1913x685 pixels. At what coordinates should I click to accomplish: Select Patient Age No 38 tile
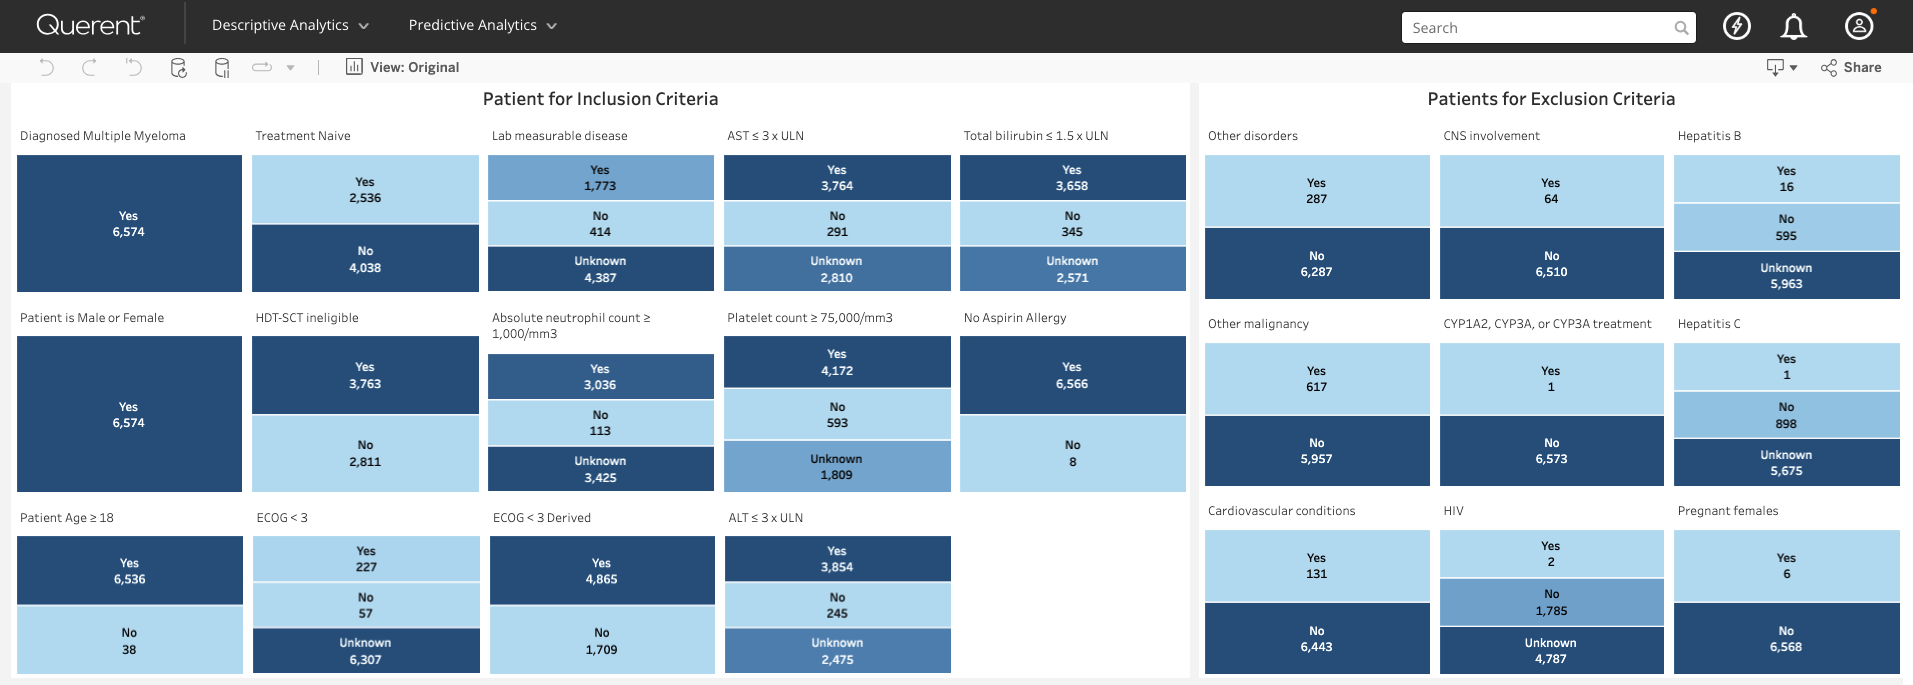(129, 640)
